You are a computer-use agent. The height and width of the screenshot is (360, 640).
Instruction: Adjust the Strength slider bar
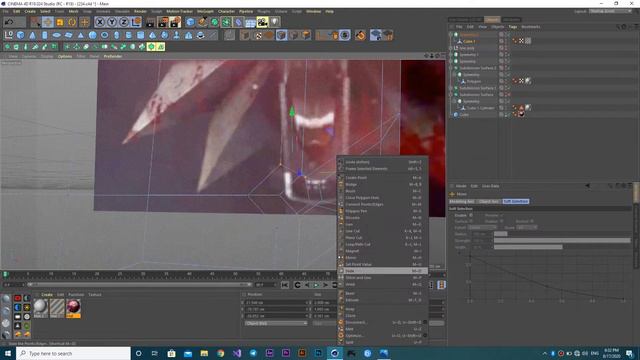(562, 241)
